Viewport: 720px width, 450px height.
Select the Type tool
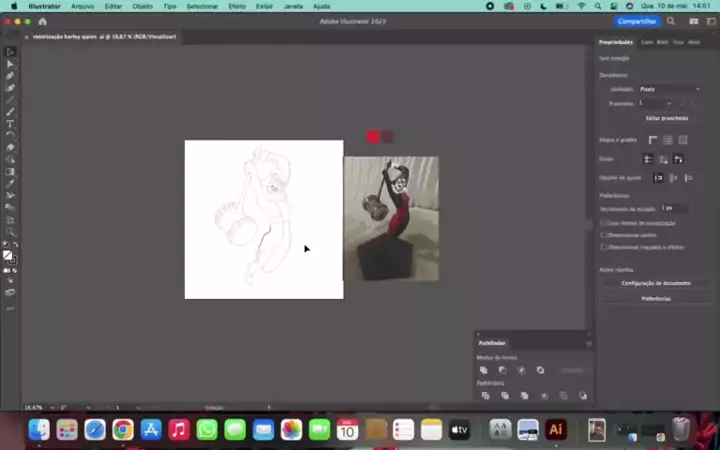pos(10,124)
